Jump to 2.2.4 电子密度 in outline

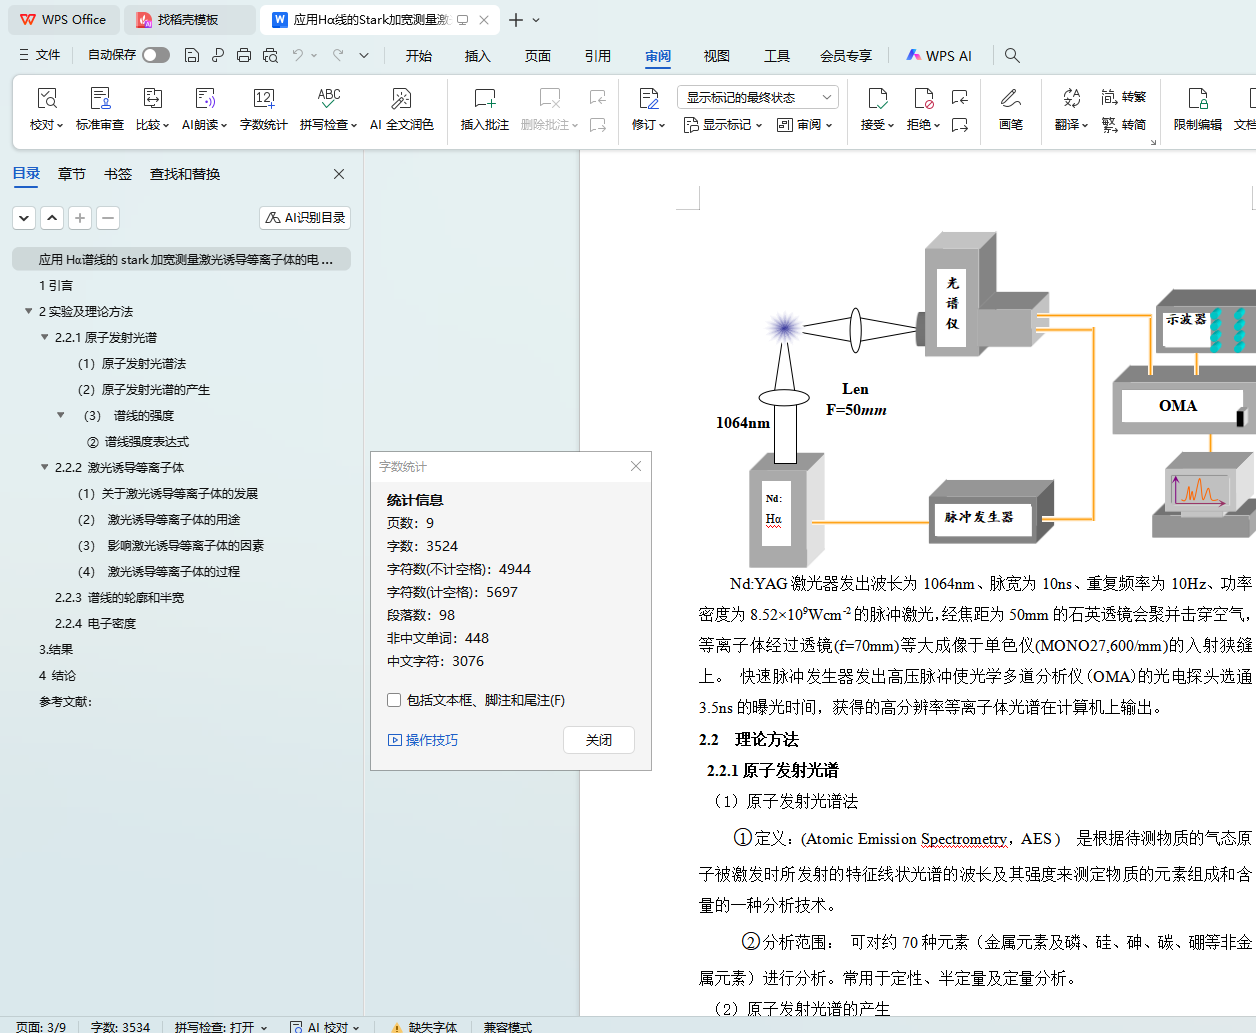click(x=95, y=624)
